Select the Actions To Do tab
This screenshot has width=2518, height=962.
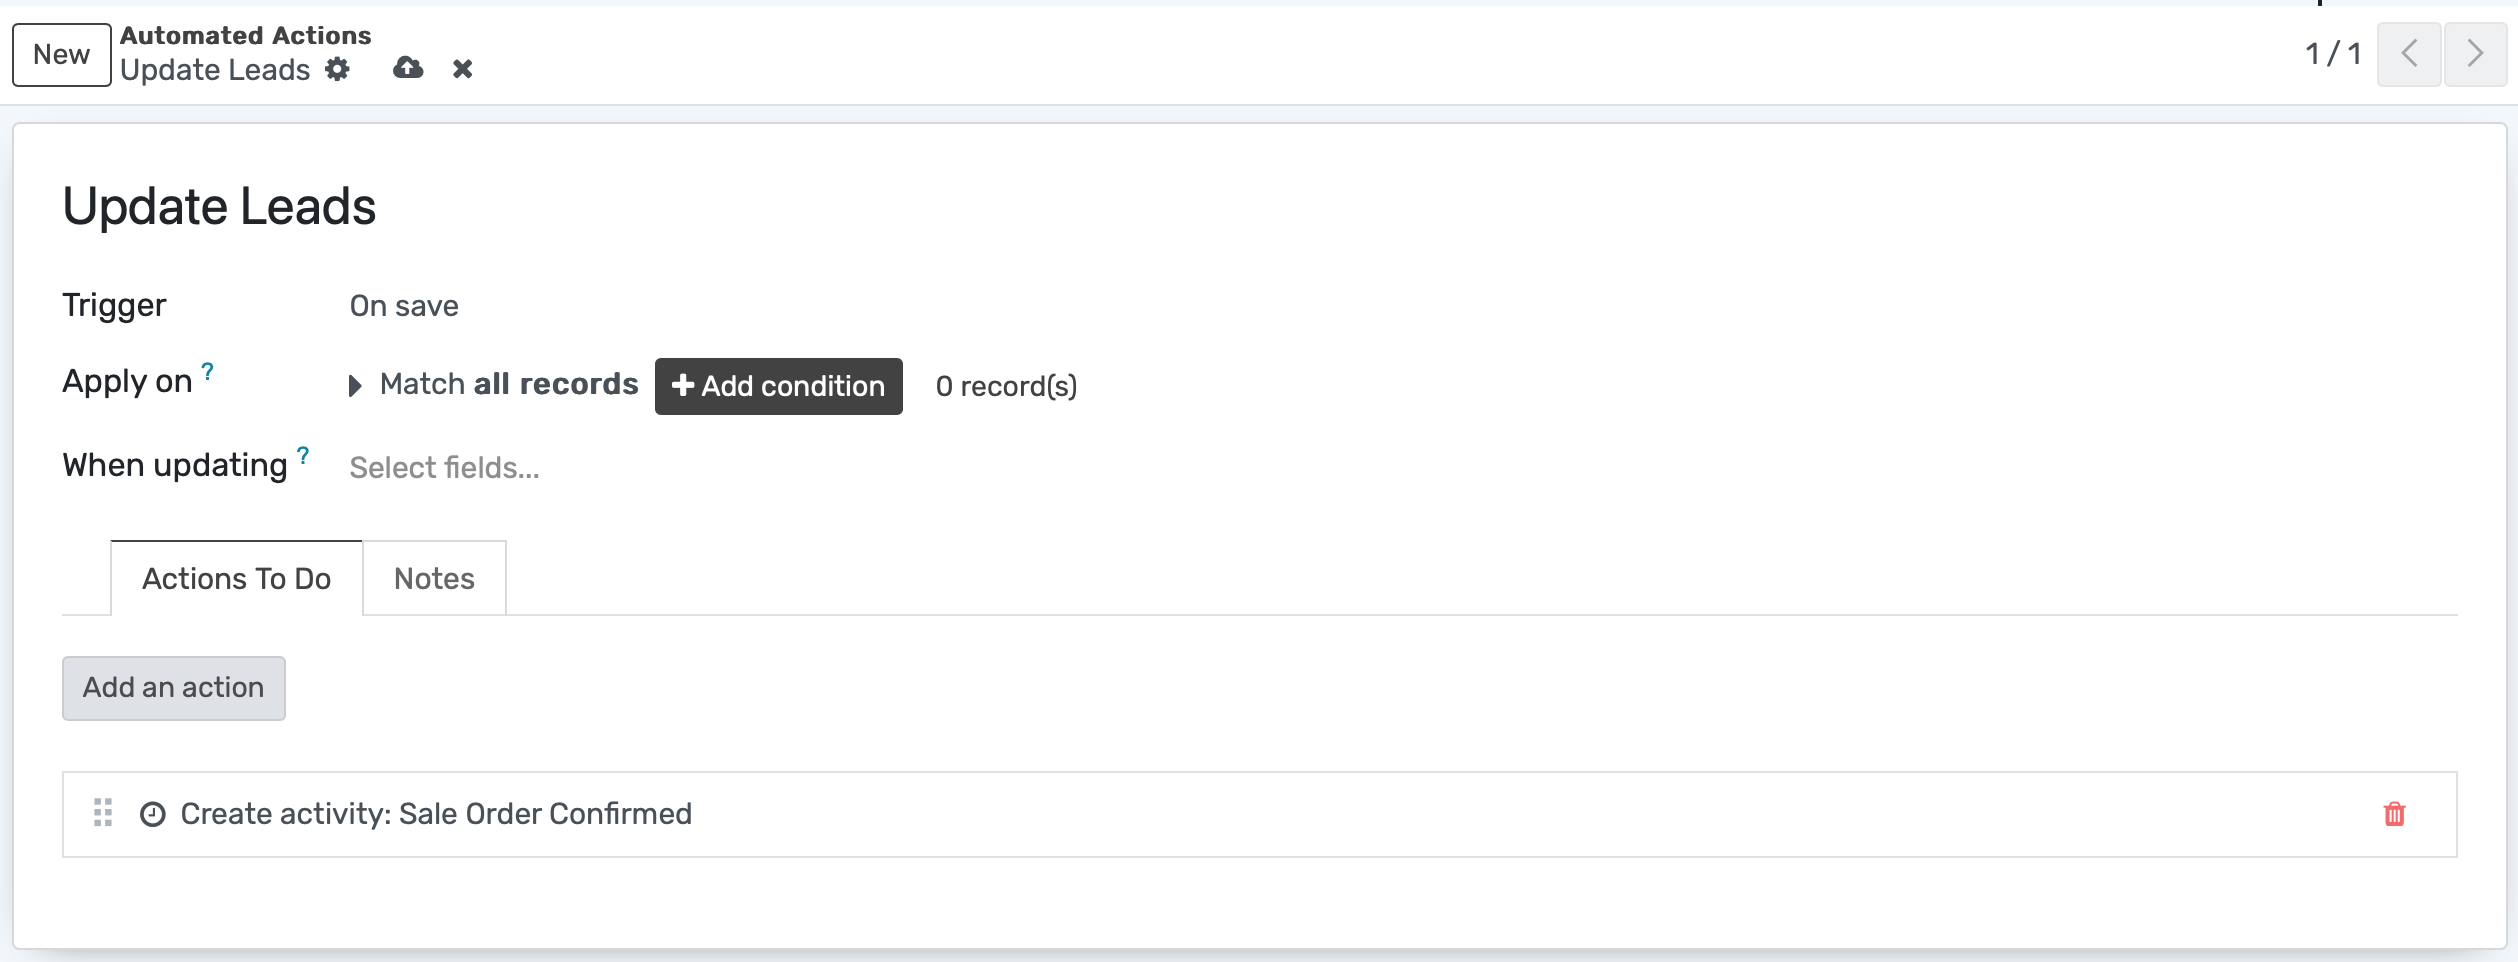tap(236, 579)
